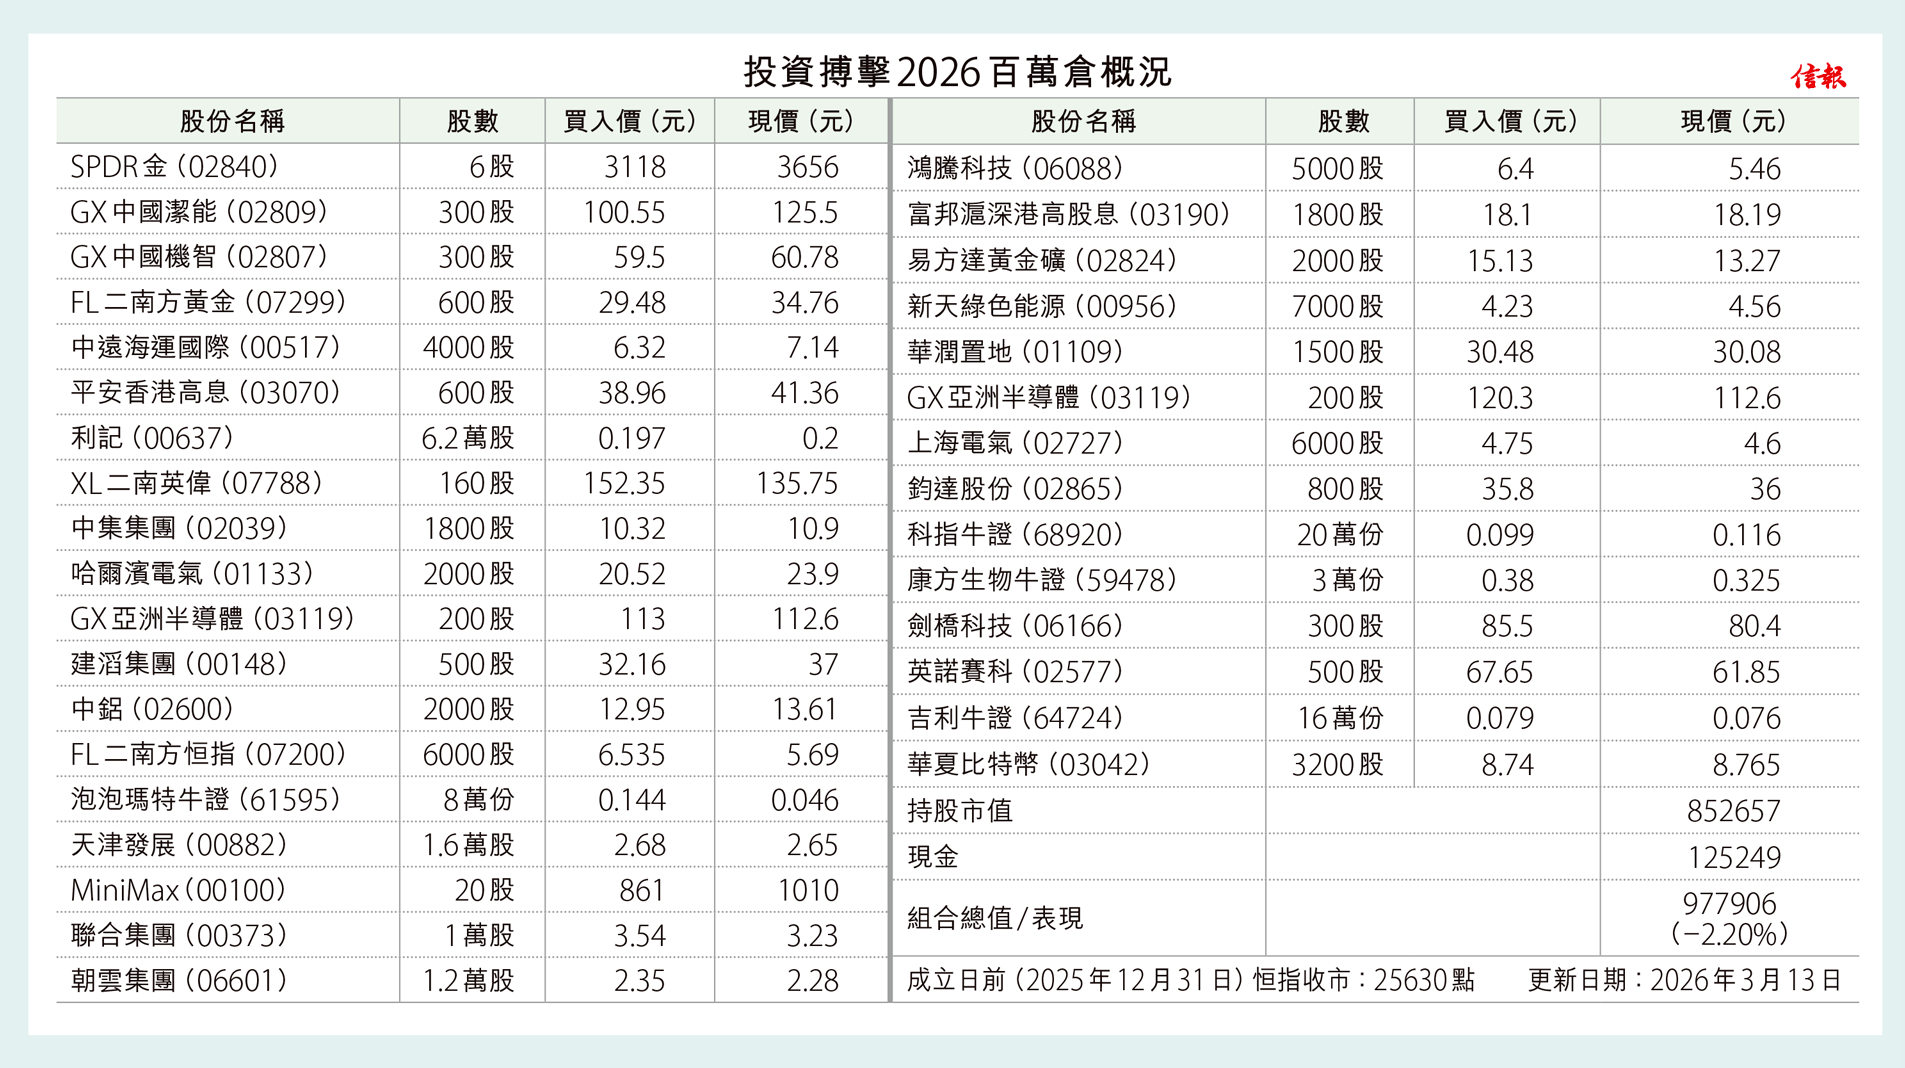
Task: Click the 持股市值 value 852657
Action: [1733, 811]
